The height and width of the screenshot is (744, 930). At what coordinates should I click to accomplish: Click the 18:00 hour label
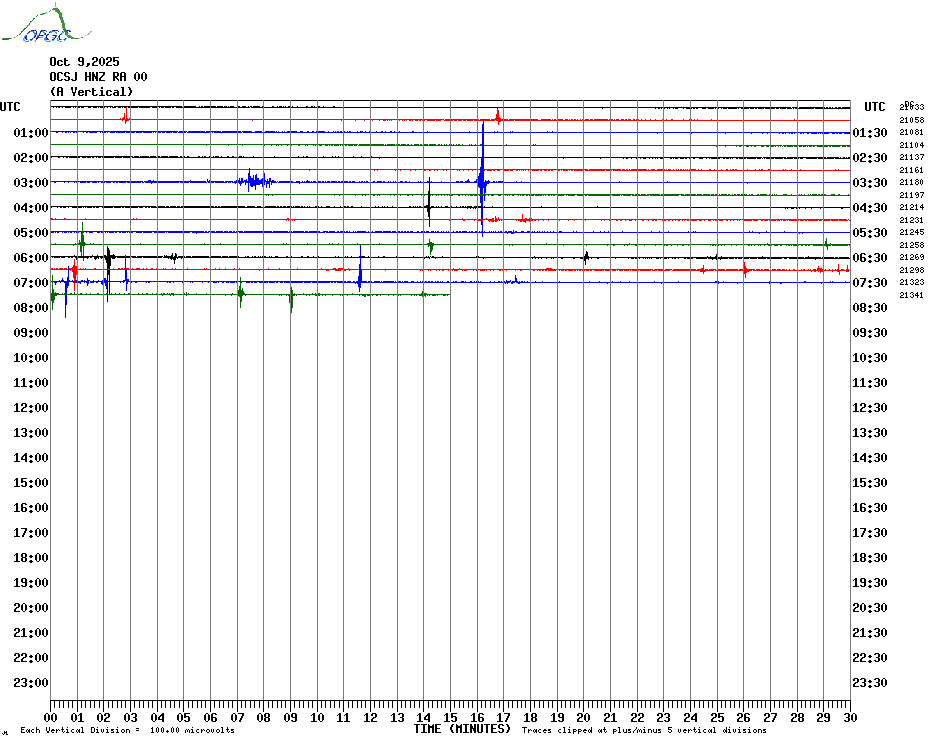31,557
